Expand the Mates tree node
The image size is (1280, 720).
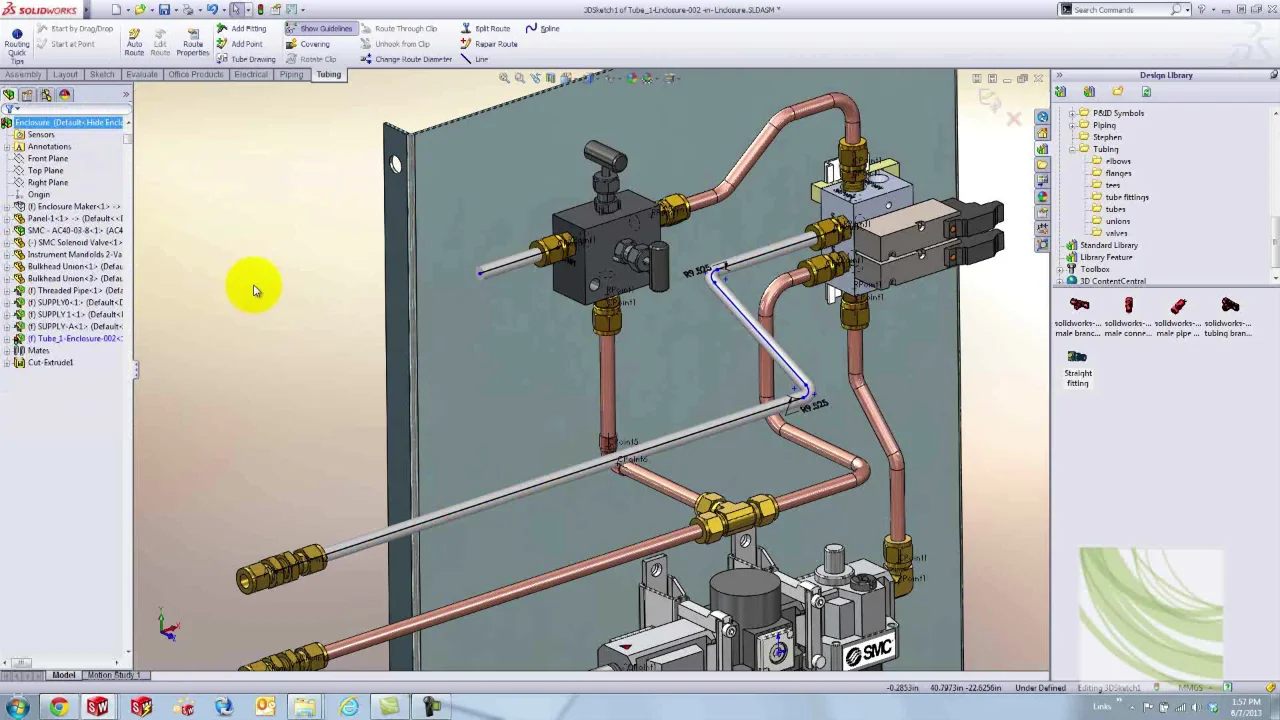pos(7,351)
